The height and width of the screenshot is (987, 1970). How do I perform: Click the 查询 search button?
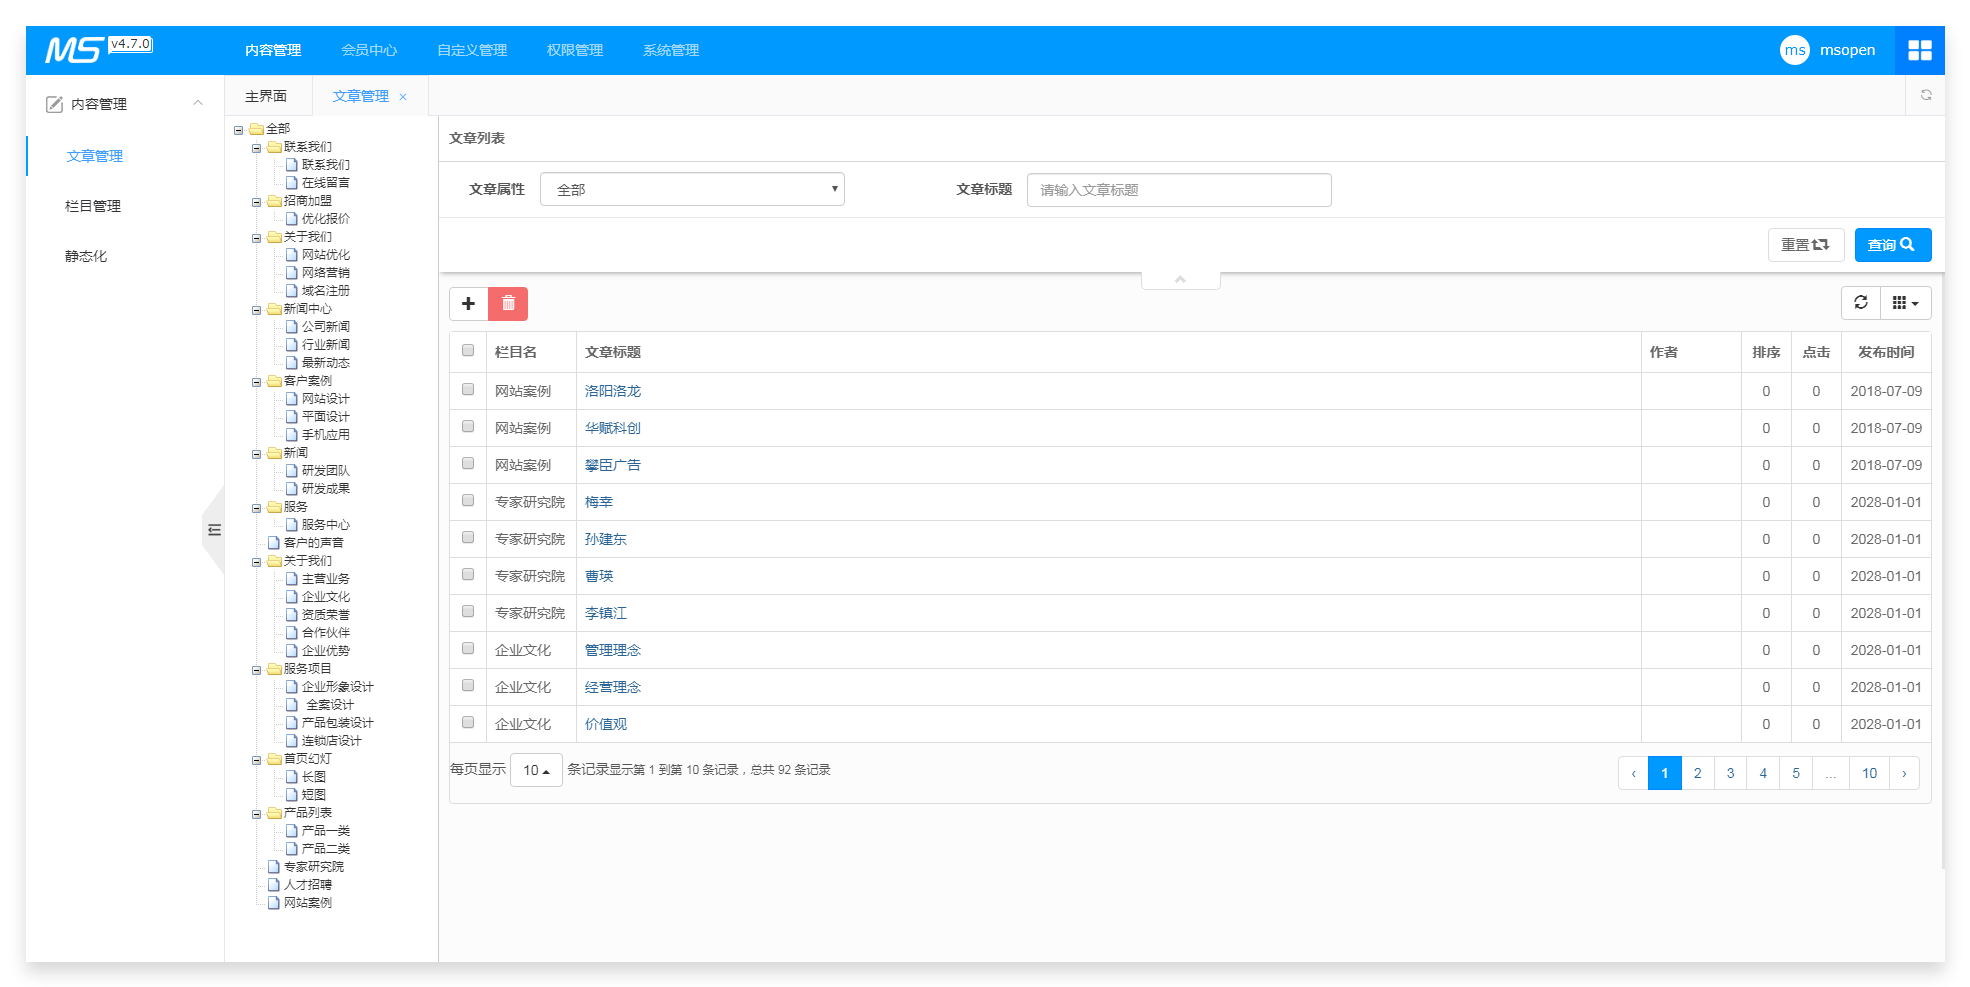(1893, 245)
